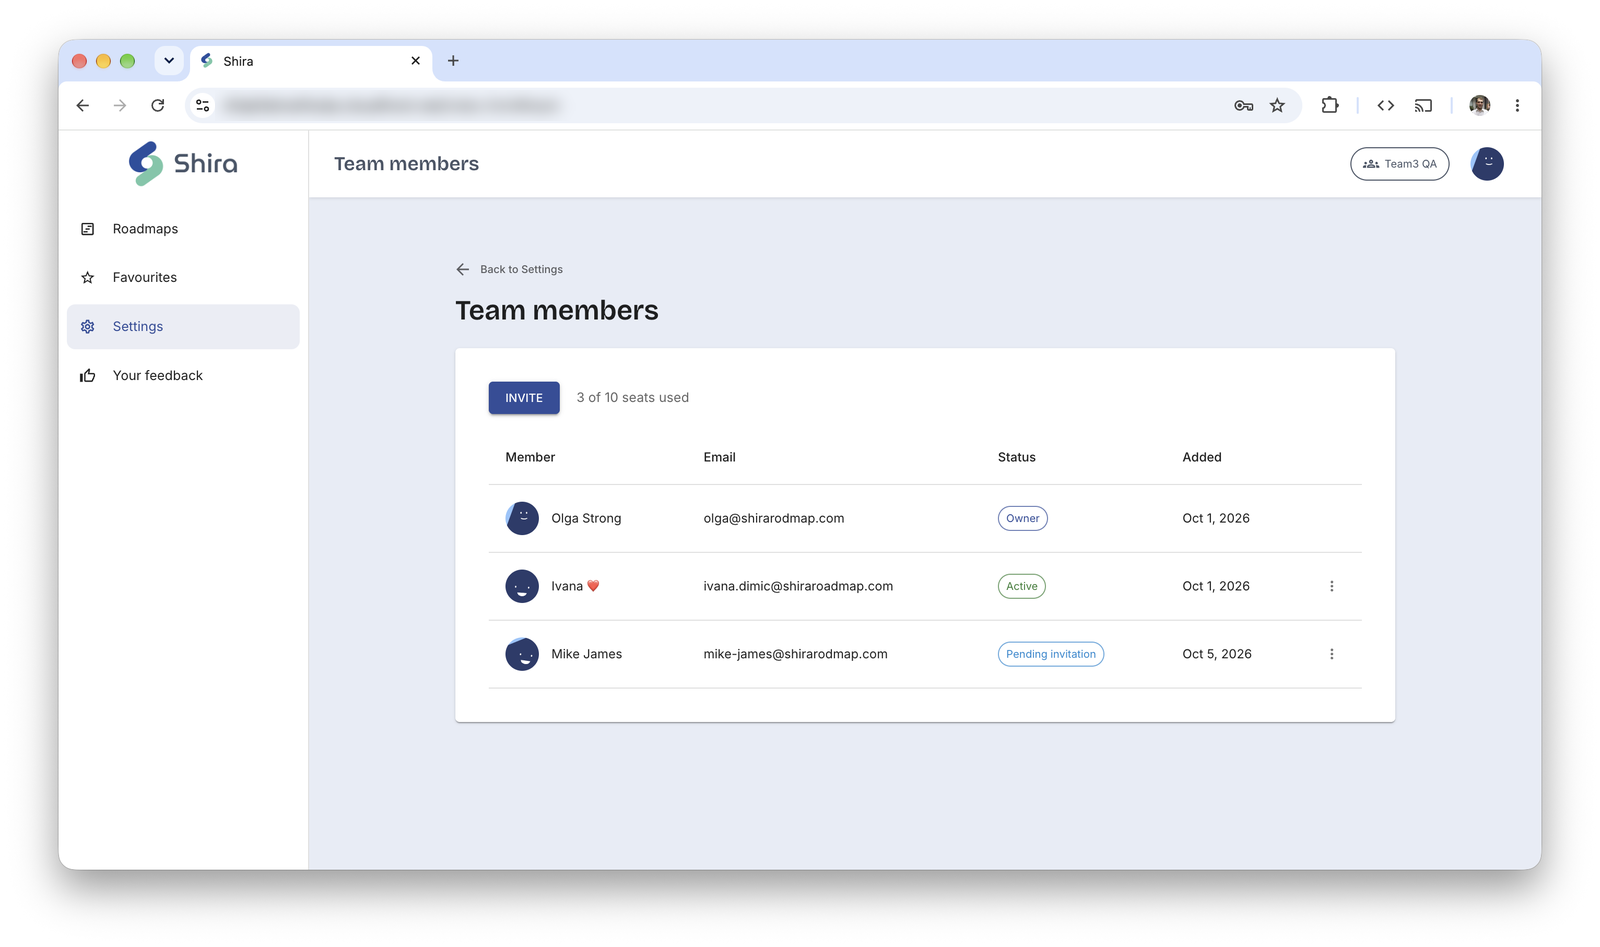Open user avatar menu in page header
The height and width of the screenshot is (947, 1600).
pyautogui.click(x=1487, y=164)
